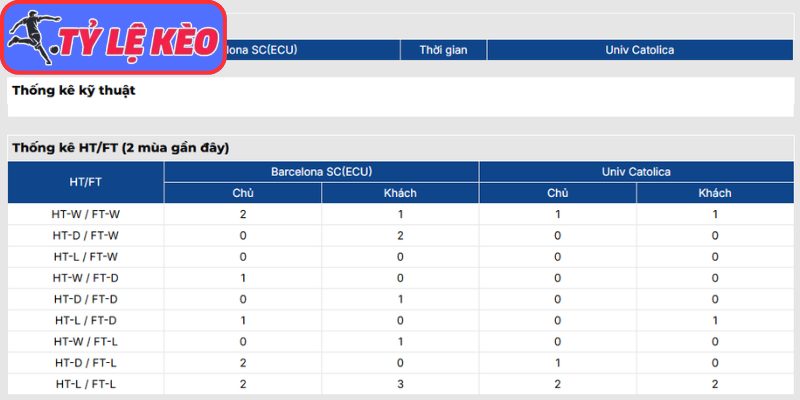Click the Thống kê HT/FT section heading
Viewport: 800px width, 400px height.
tap(121, 148)
